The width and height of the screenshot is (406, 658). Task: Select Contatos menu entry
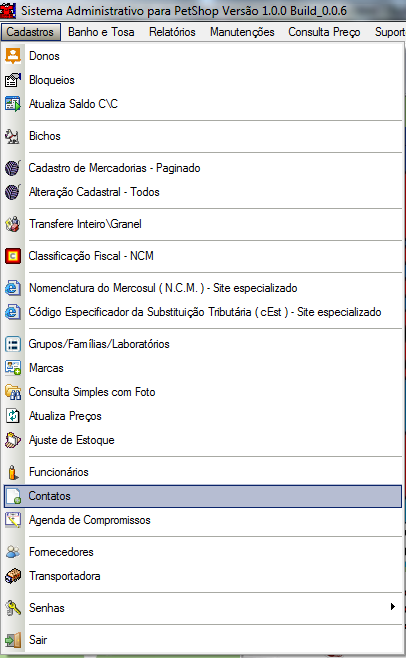203,496
